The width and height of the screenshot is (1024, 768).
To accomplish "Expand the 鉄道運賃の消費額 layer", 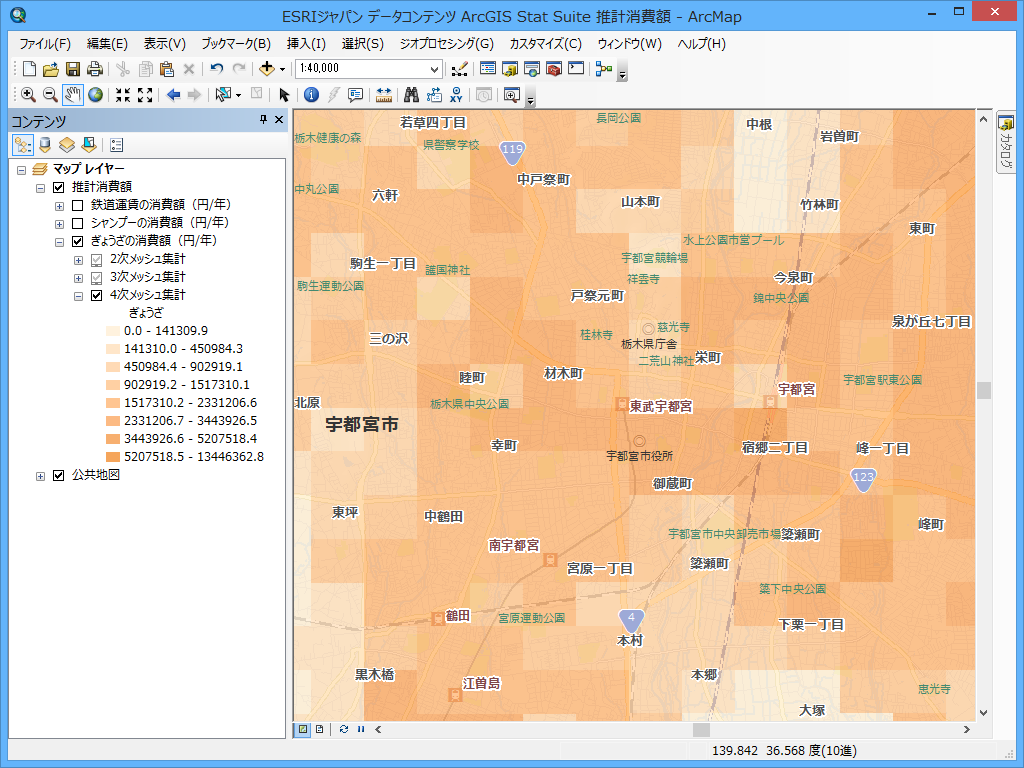I will [59, 206].
